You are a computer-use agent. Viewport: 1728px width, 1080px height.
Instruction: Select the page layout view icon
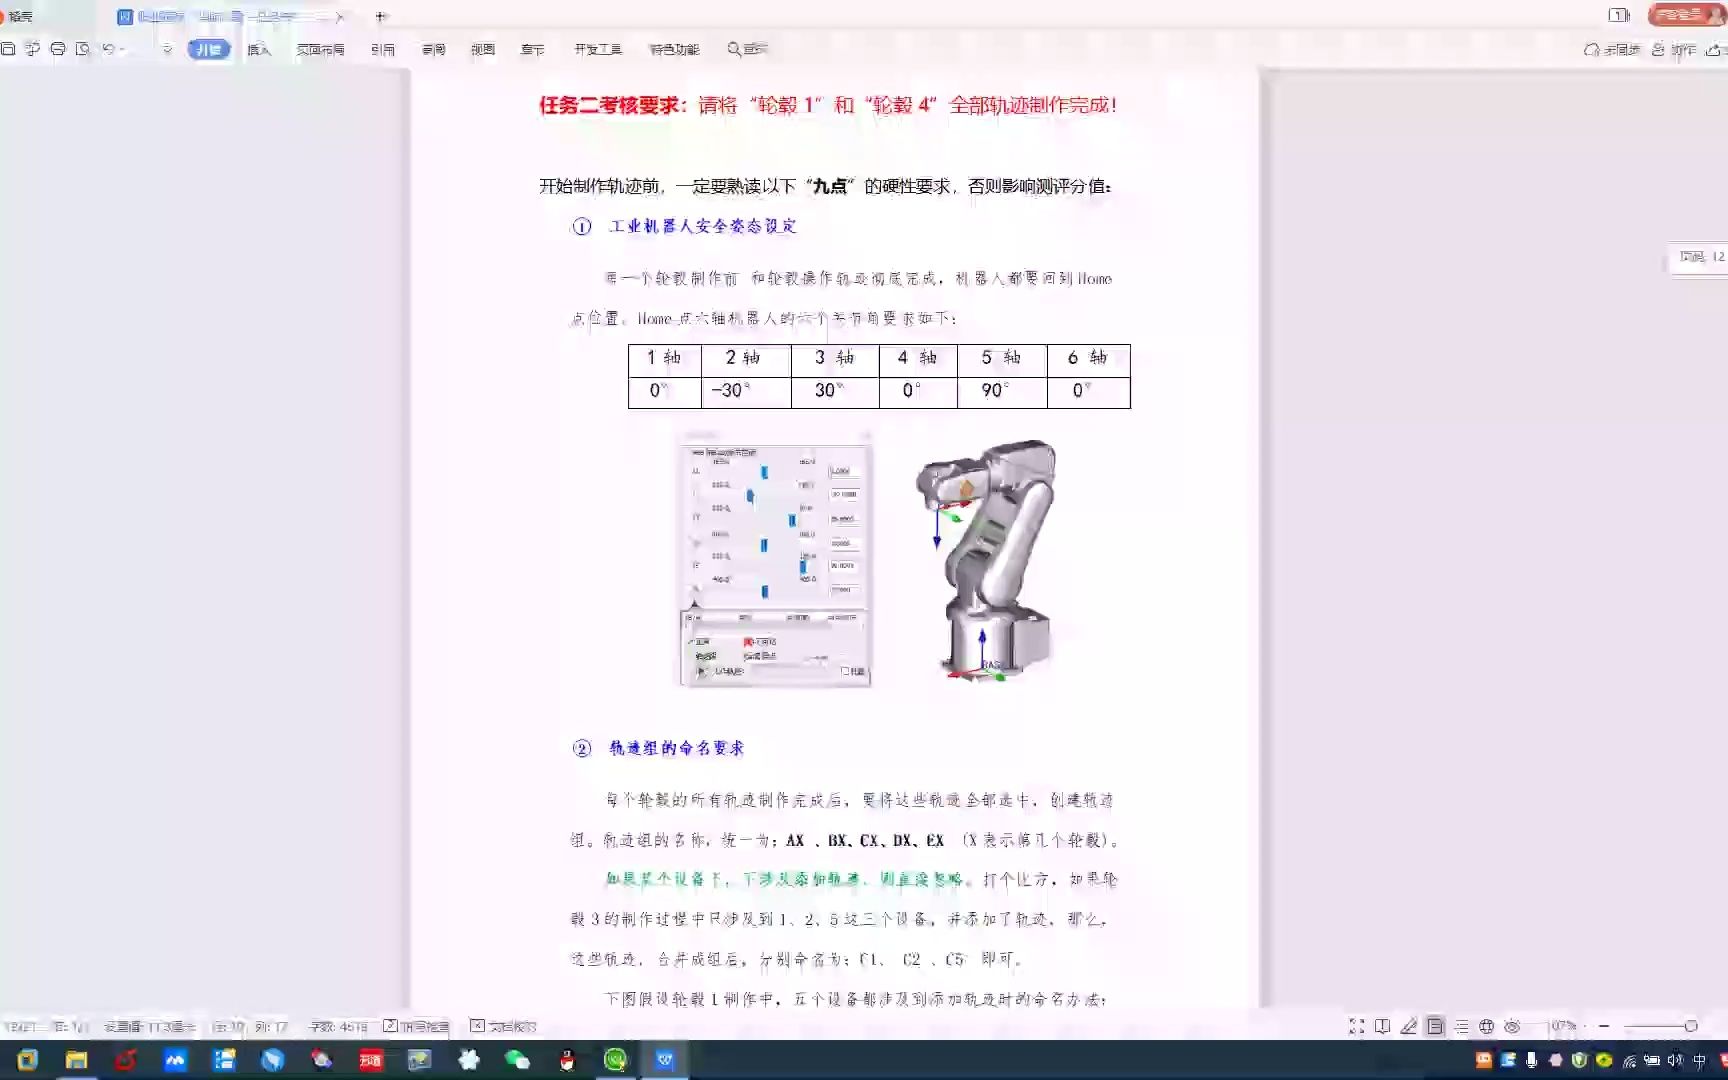coord(1435,1026)
